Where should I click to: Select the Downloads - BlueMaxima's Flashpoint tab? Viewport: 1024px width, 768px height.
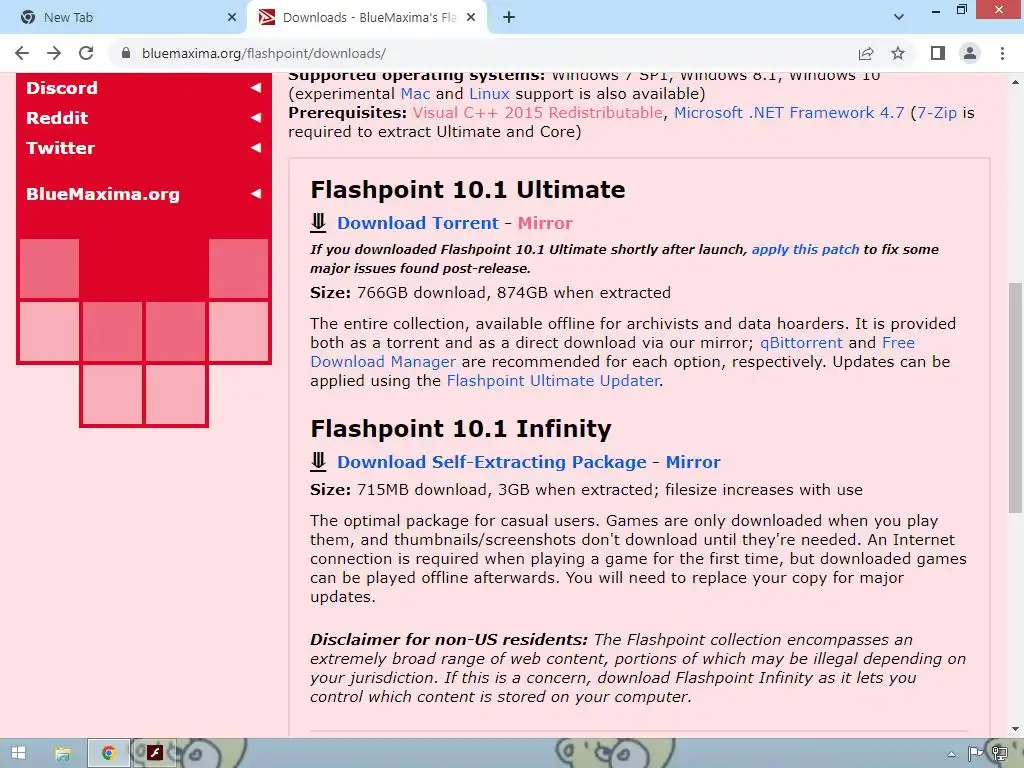(x=366, y=18)
